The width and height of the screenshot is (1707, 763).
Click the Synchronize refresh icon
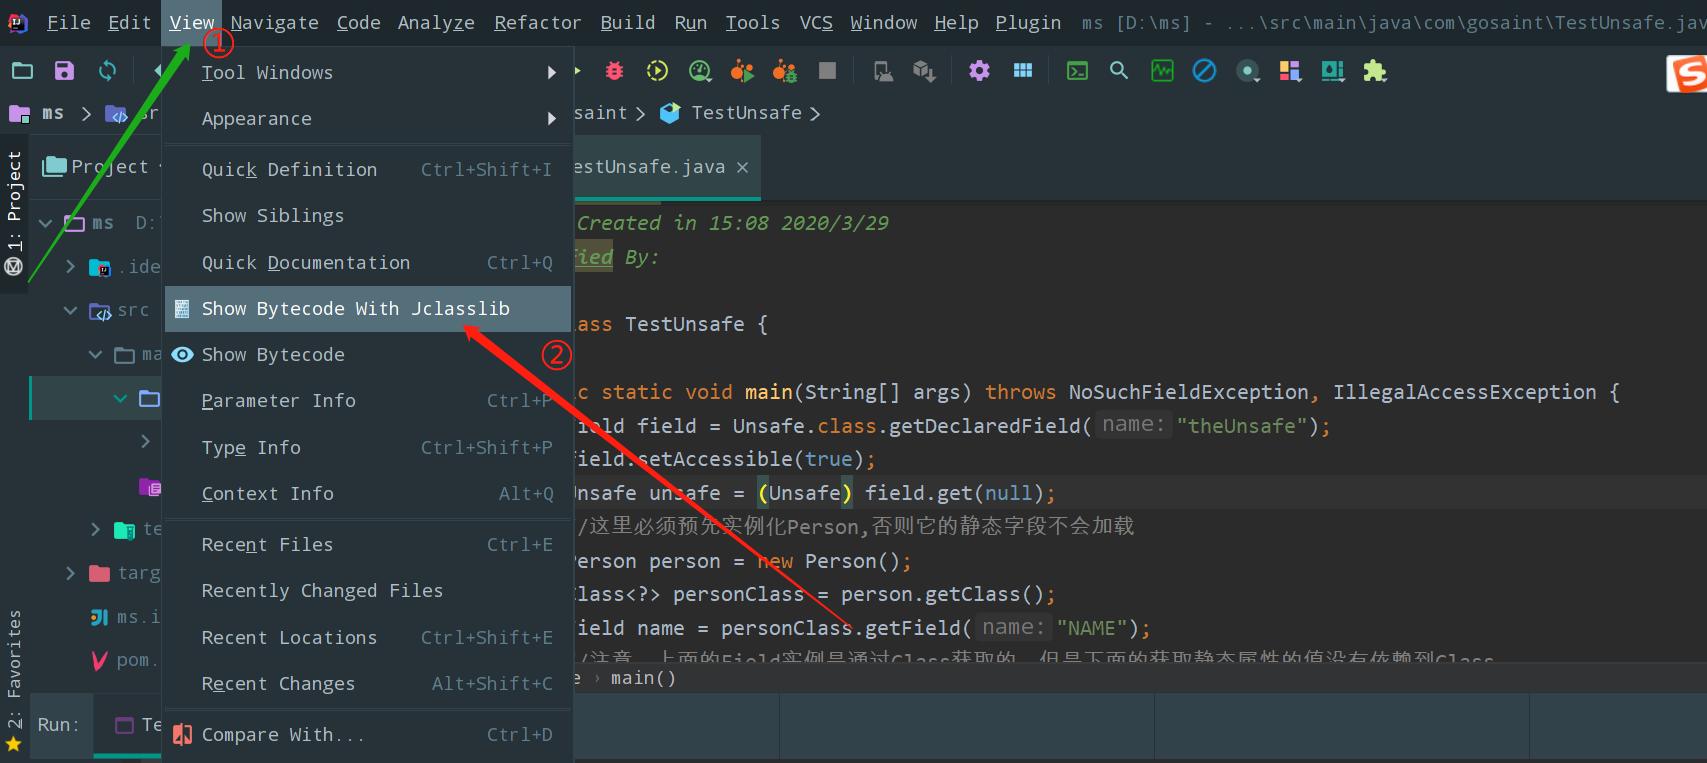click(107, 70)
